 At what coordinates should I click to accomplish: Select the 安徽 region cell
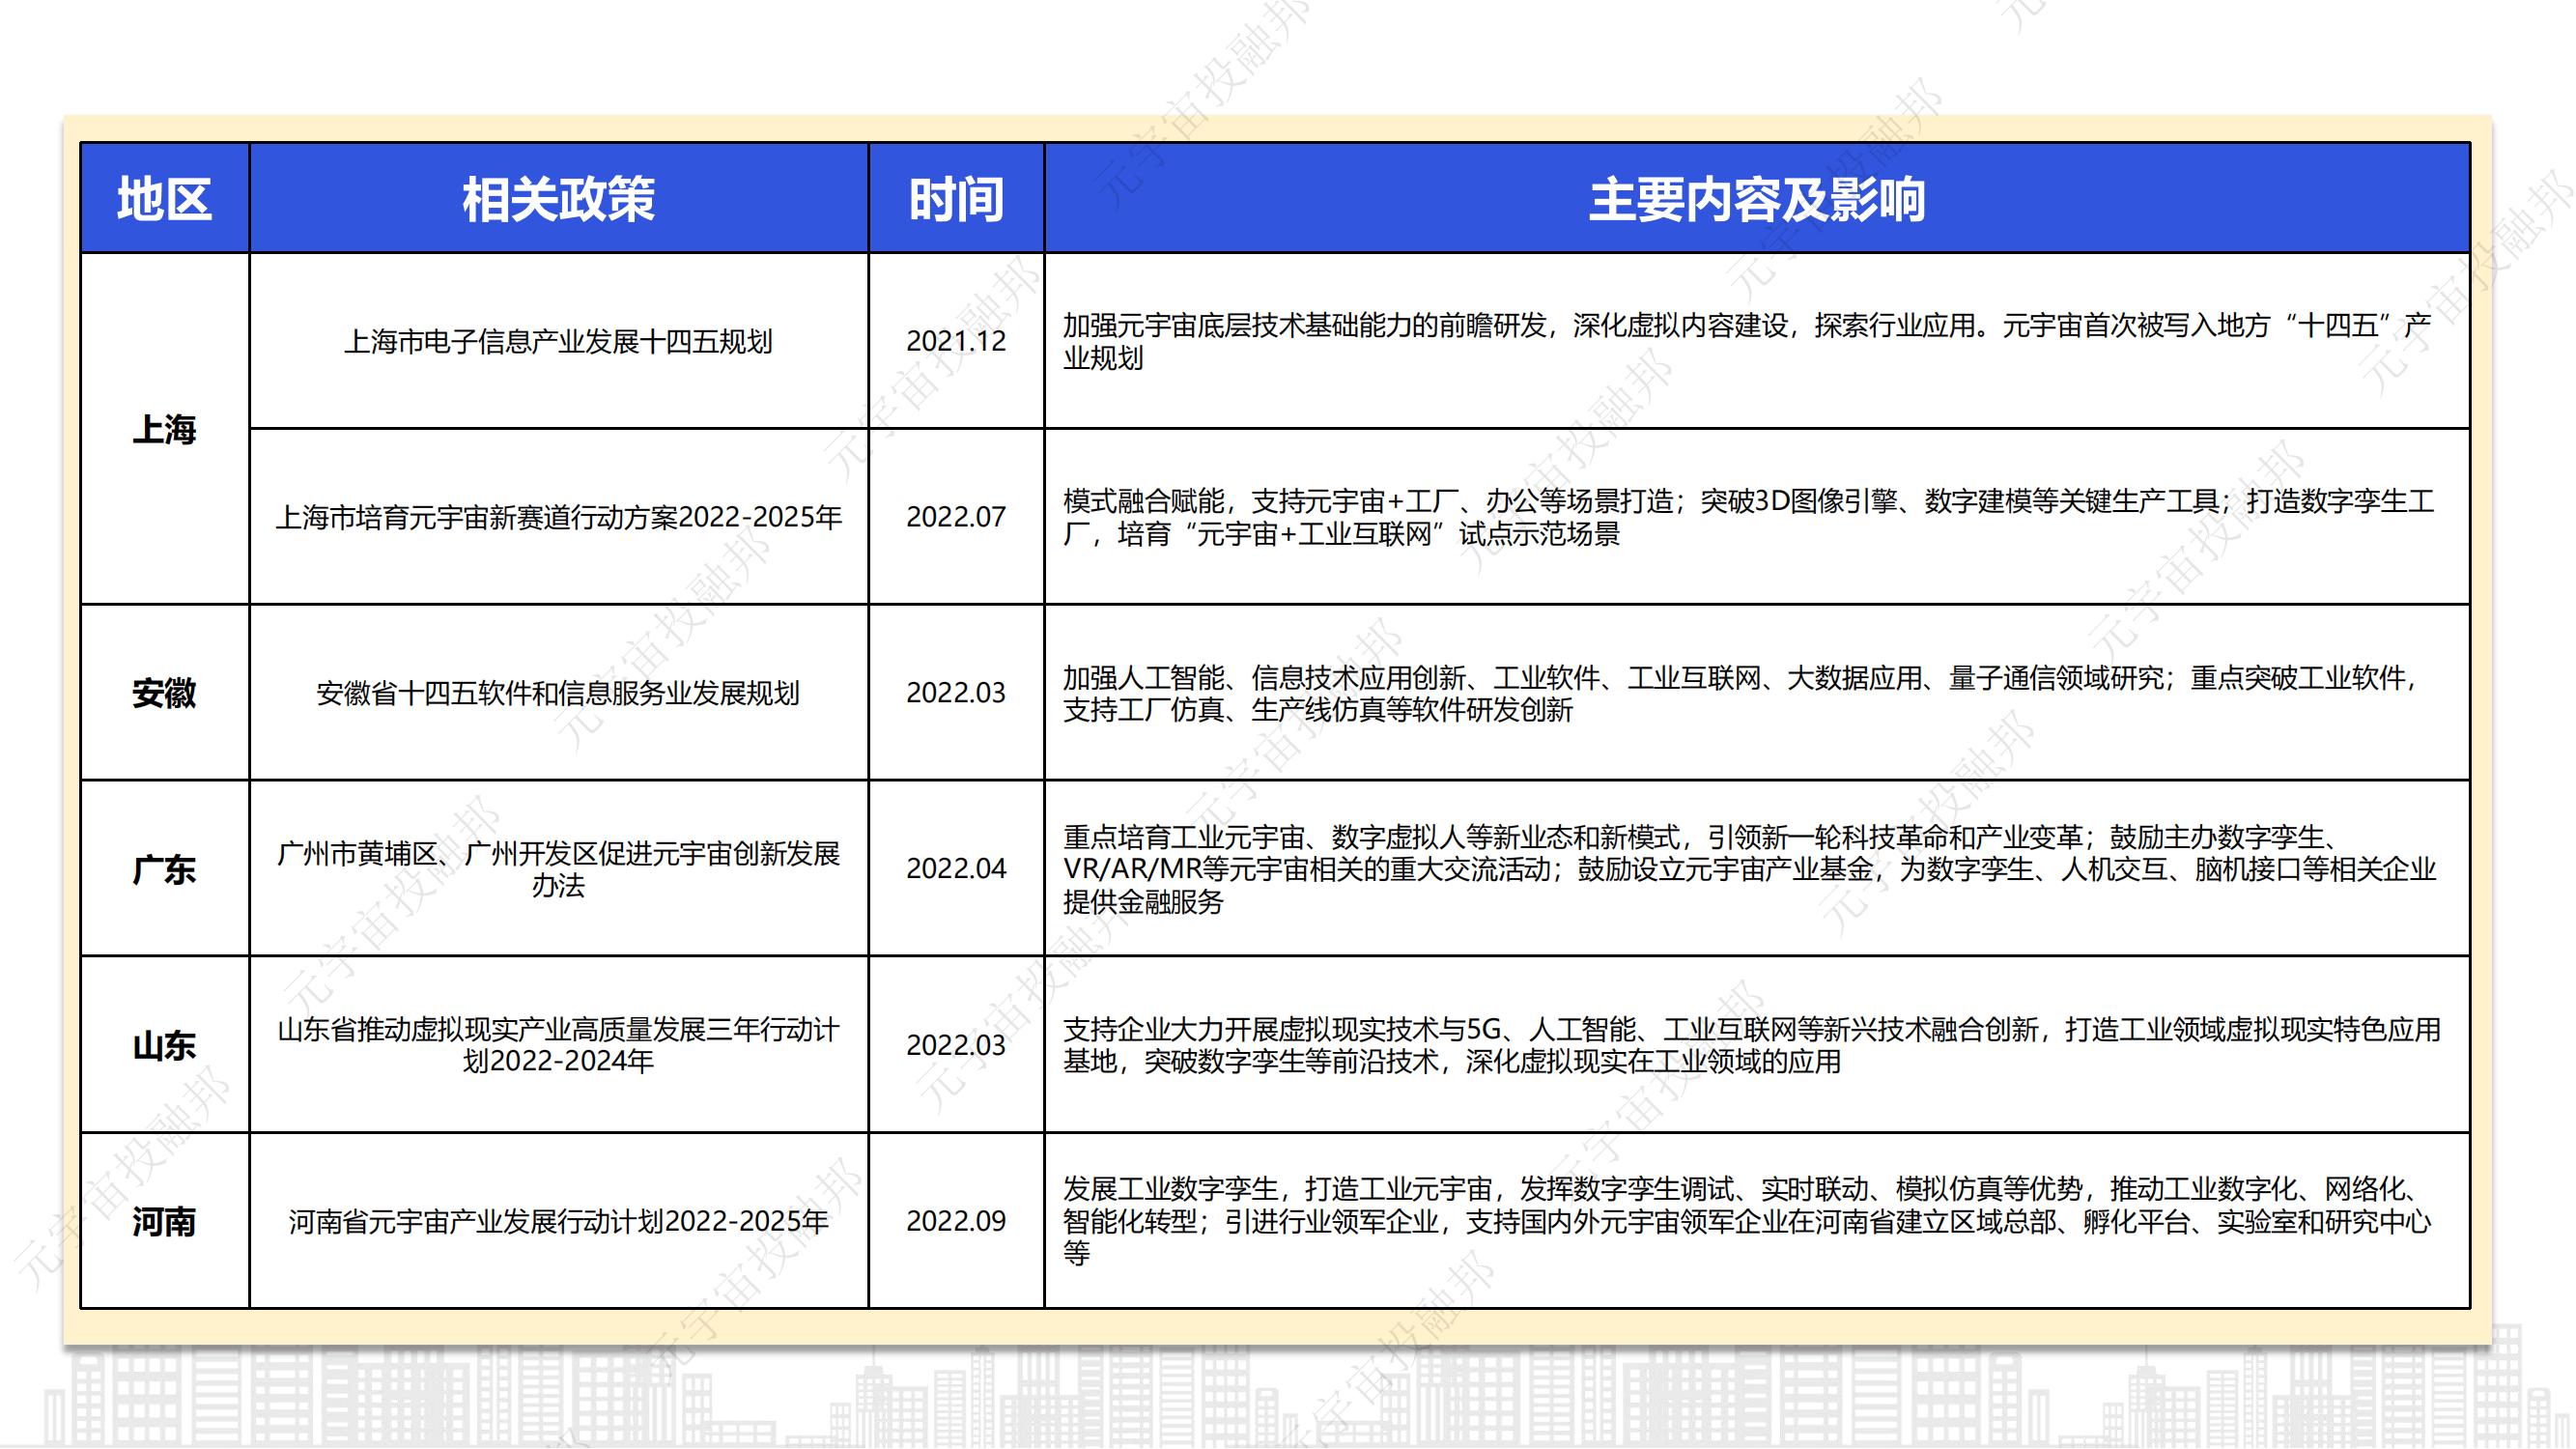click(164, 693)
